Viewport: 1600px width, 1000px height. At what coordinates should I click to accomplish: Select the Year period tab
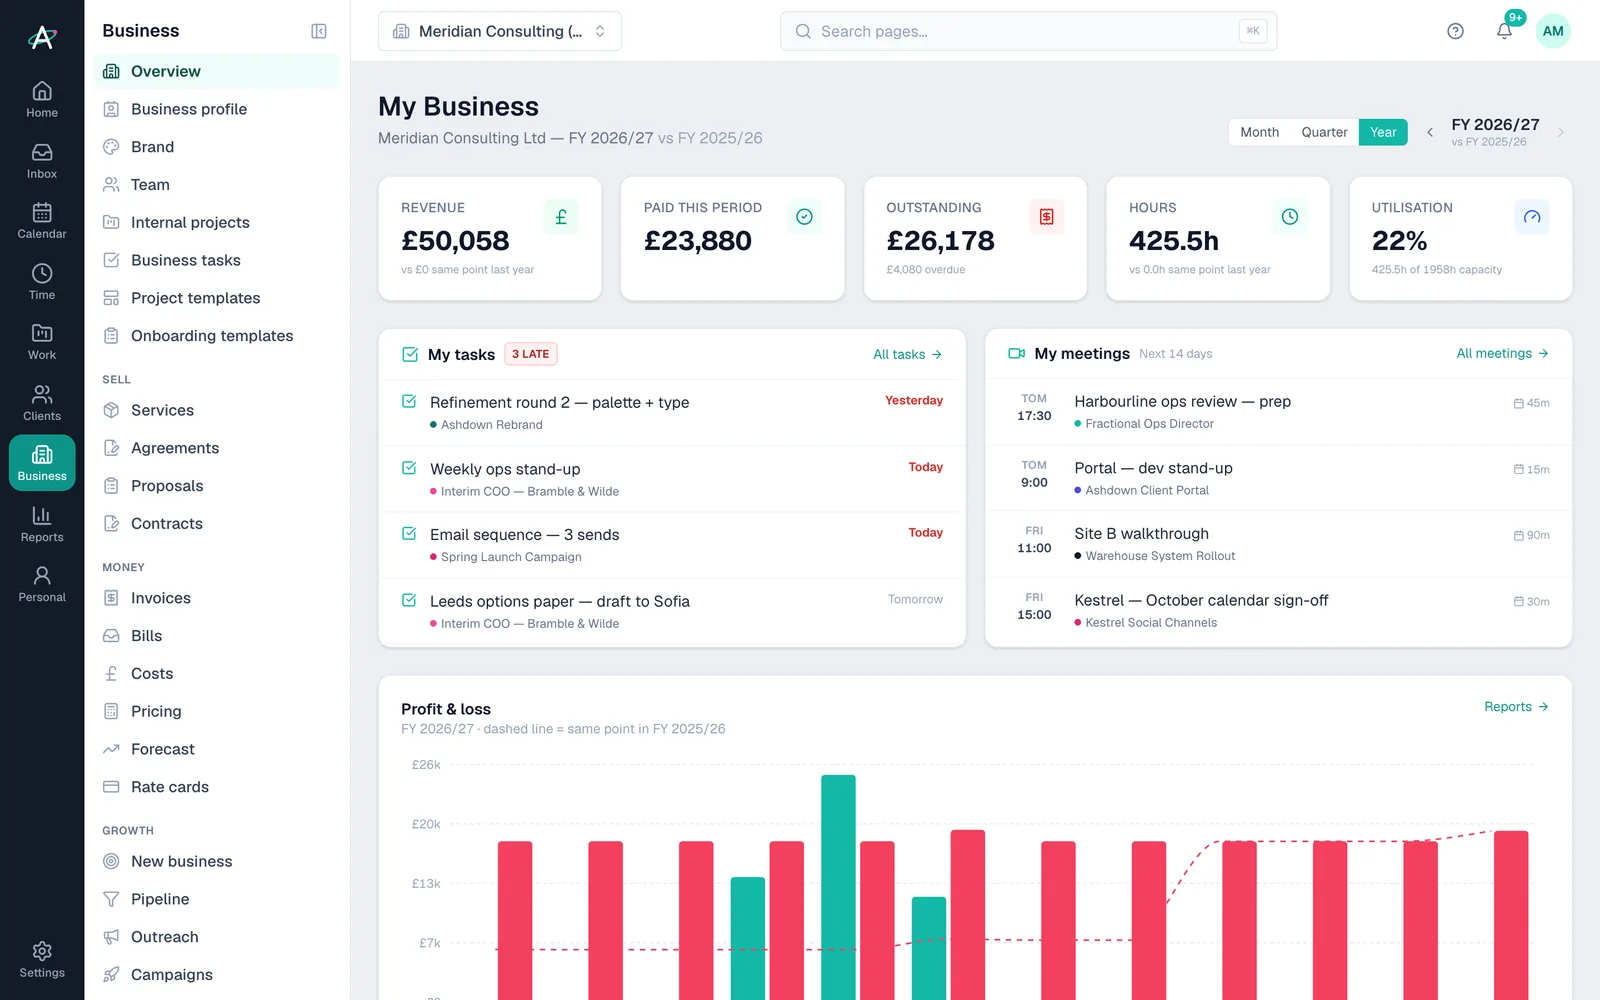coord(1383,132)
